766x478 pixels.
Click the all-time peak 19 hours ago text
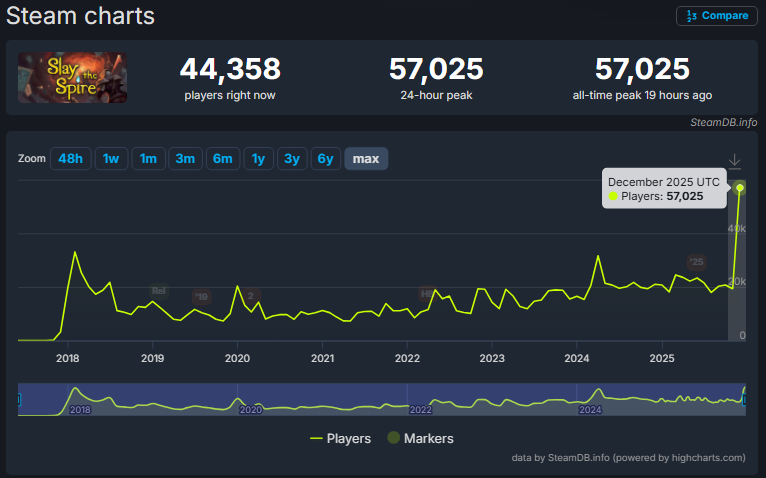[642, 95]
